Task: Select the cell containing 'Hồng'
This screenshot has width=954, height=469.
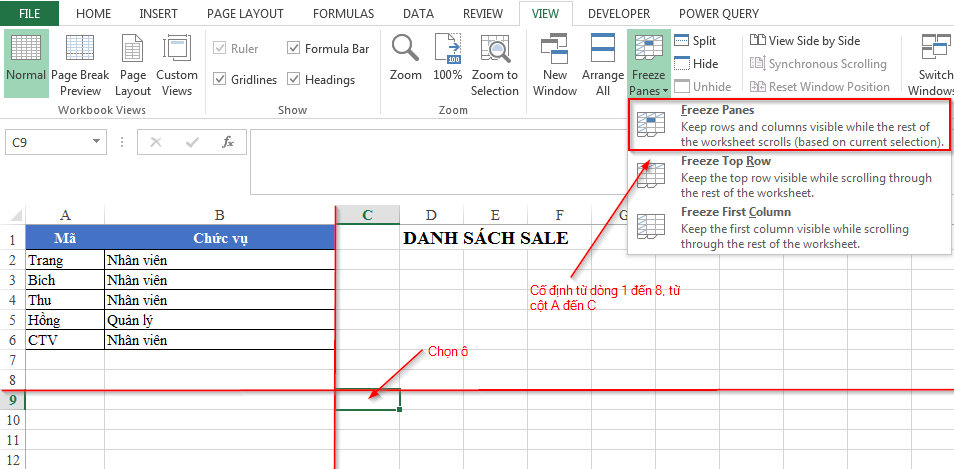Action: [x=65, y=319]
